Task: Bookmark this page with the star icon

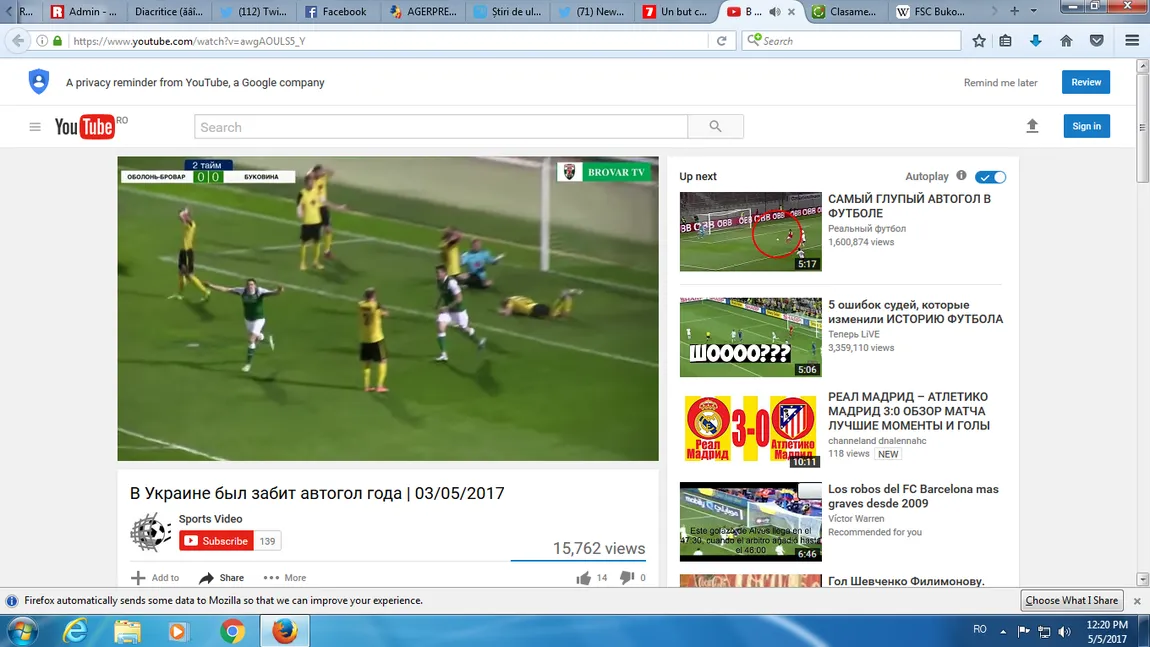Action: (978, 41)
